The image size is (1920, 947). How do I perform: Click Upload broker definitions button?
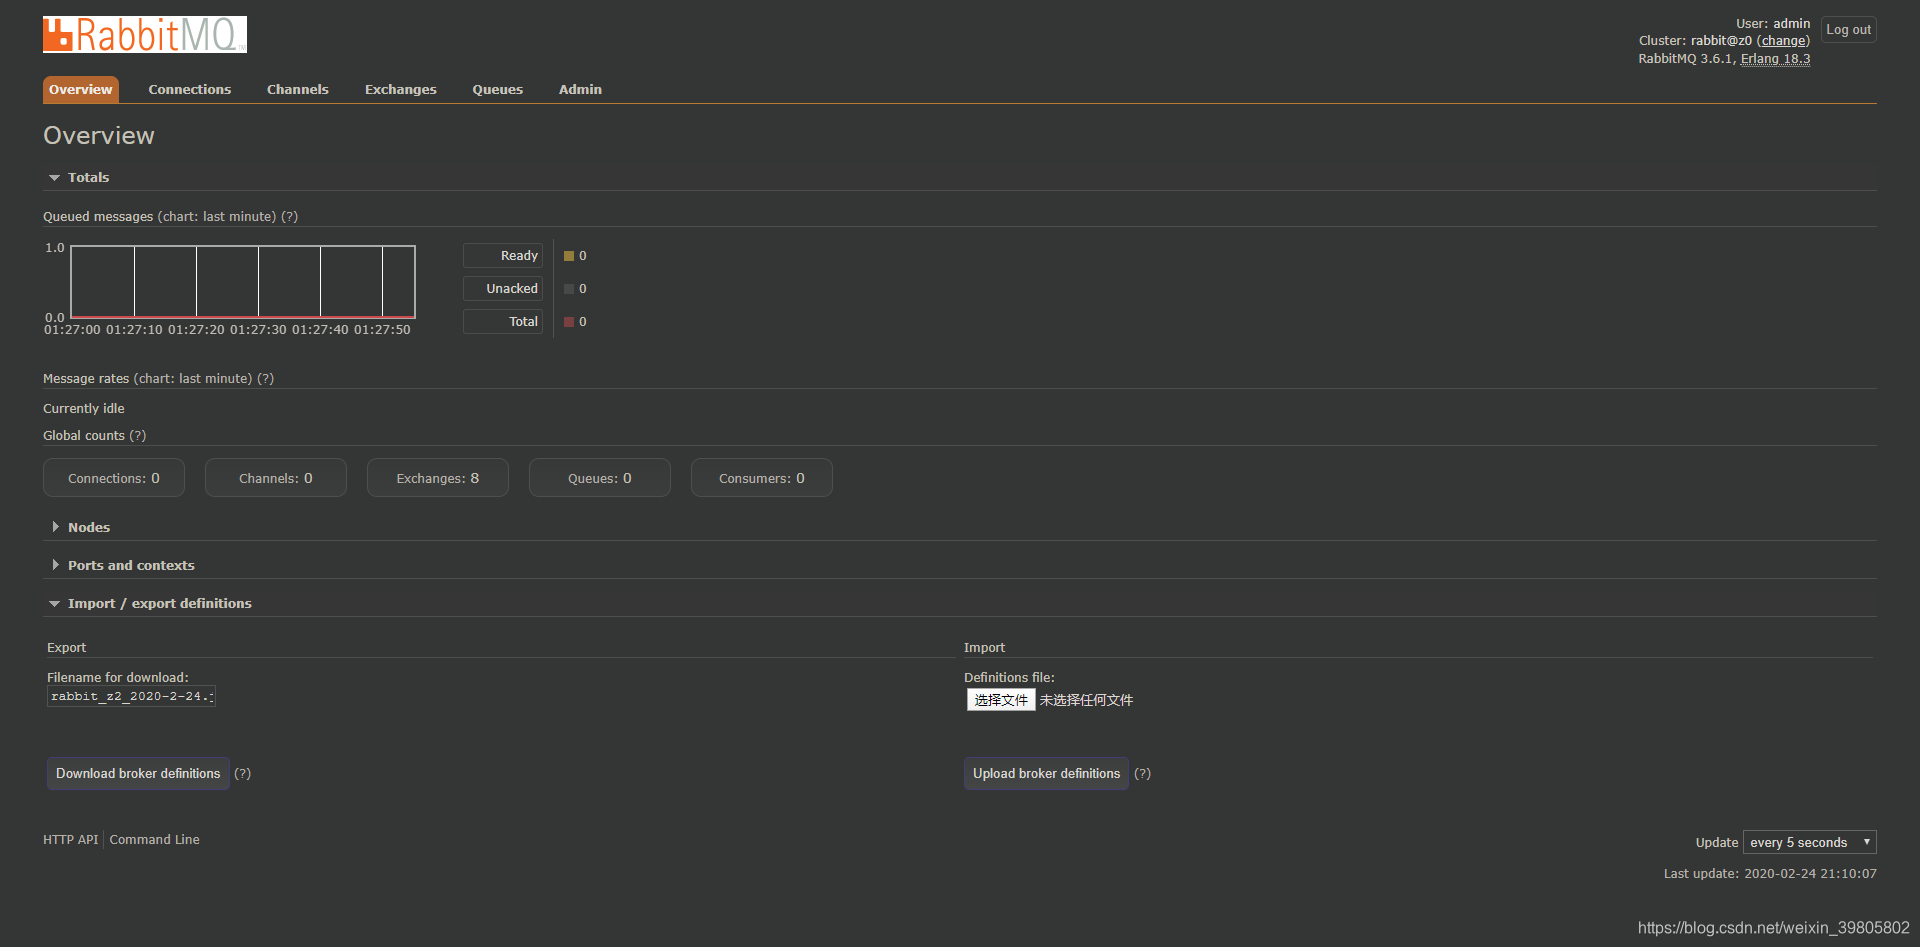pyautogui.click(x=1046, y=774)
